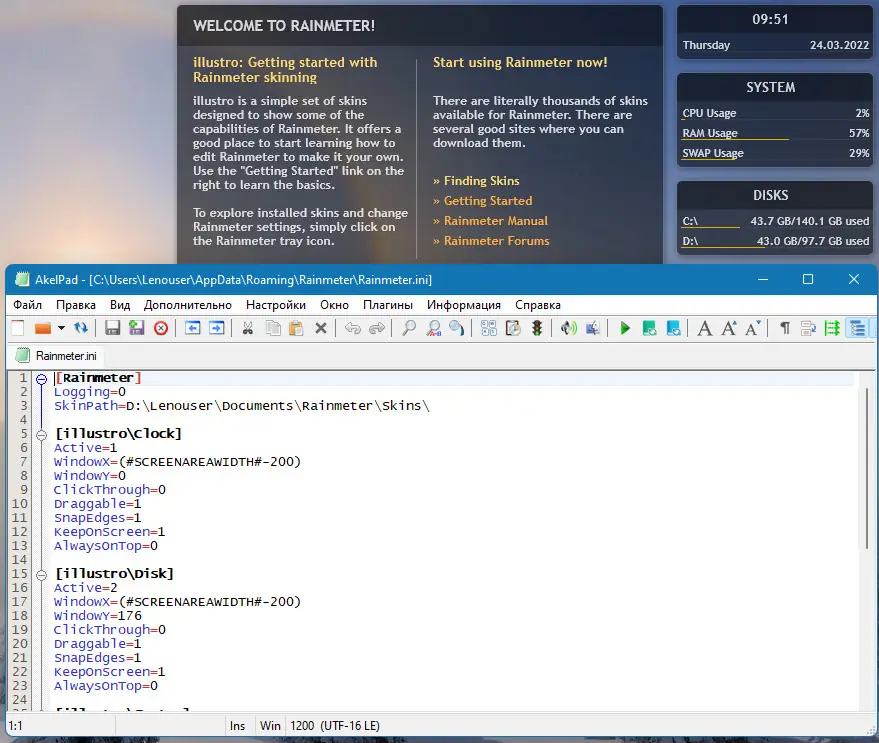Open font settings with the plain A icon
This screenshot has height=743, width=879.
[705, 328]
